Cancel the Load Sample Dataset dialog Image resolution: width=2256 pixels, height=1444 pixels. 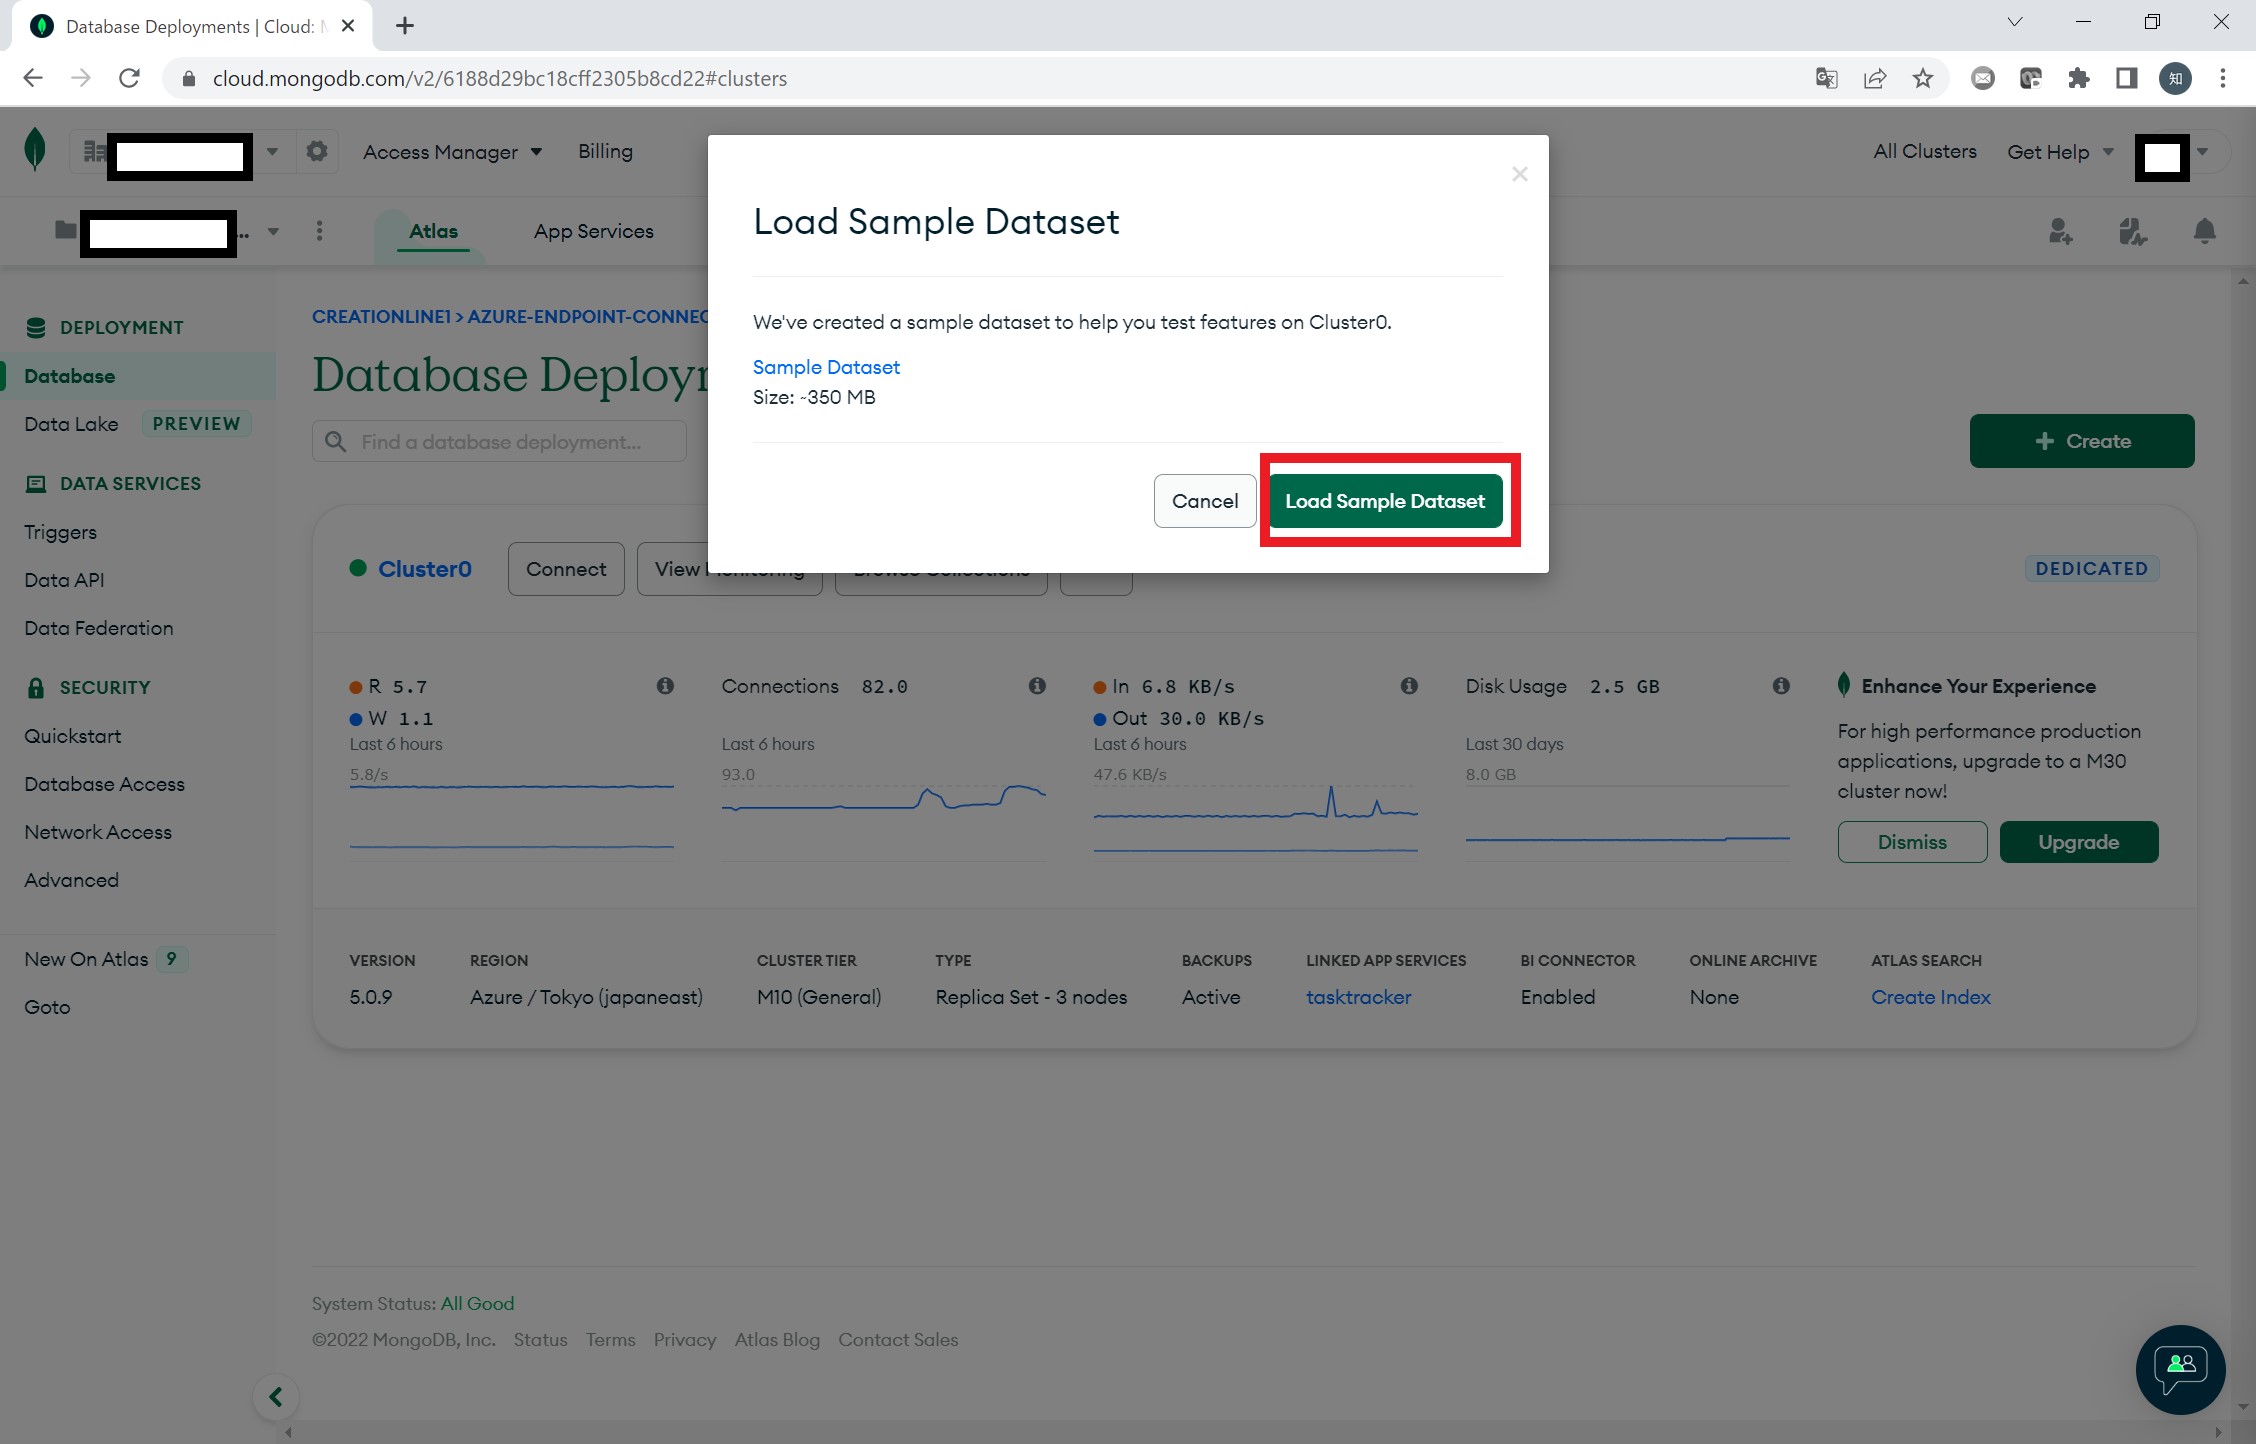coord(1204,501)
